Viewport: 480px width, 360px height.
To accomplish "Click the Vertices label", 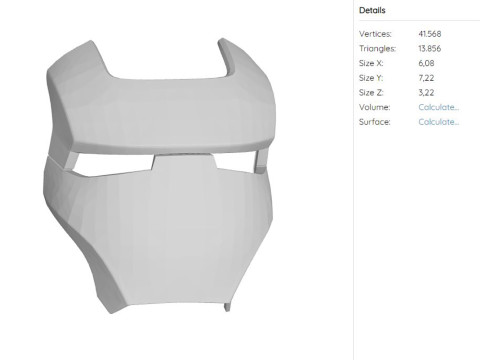I will click(375, 34).
